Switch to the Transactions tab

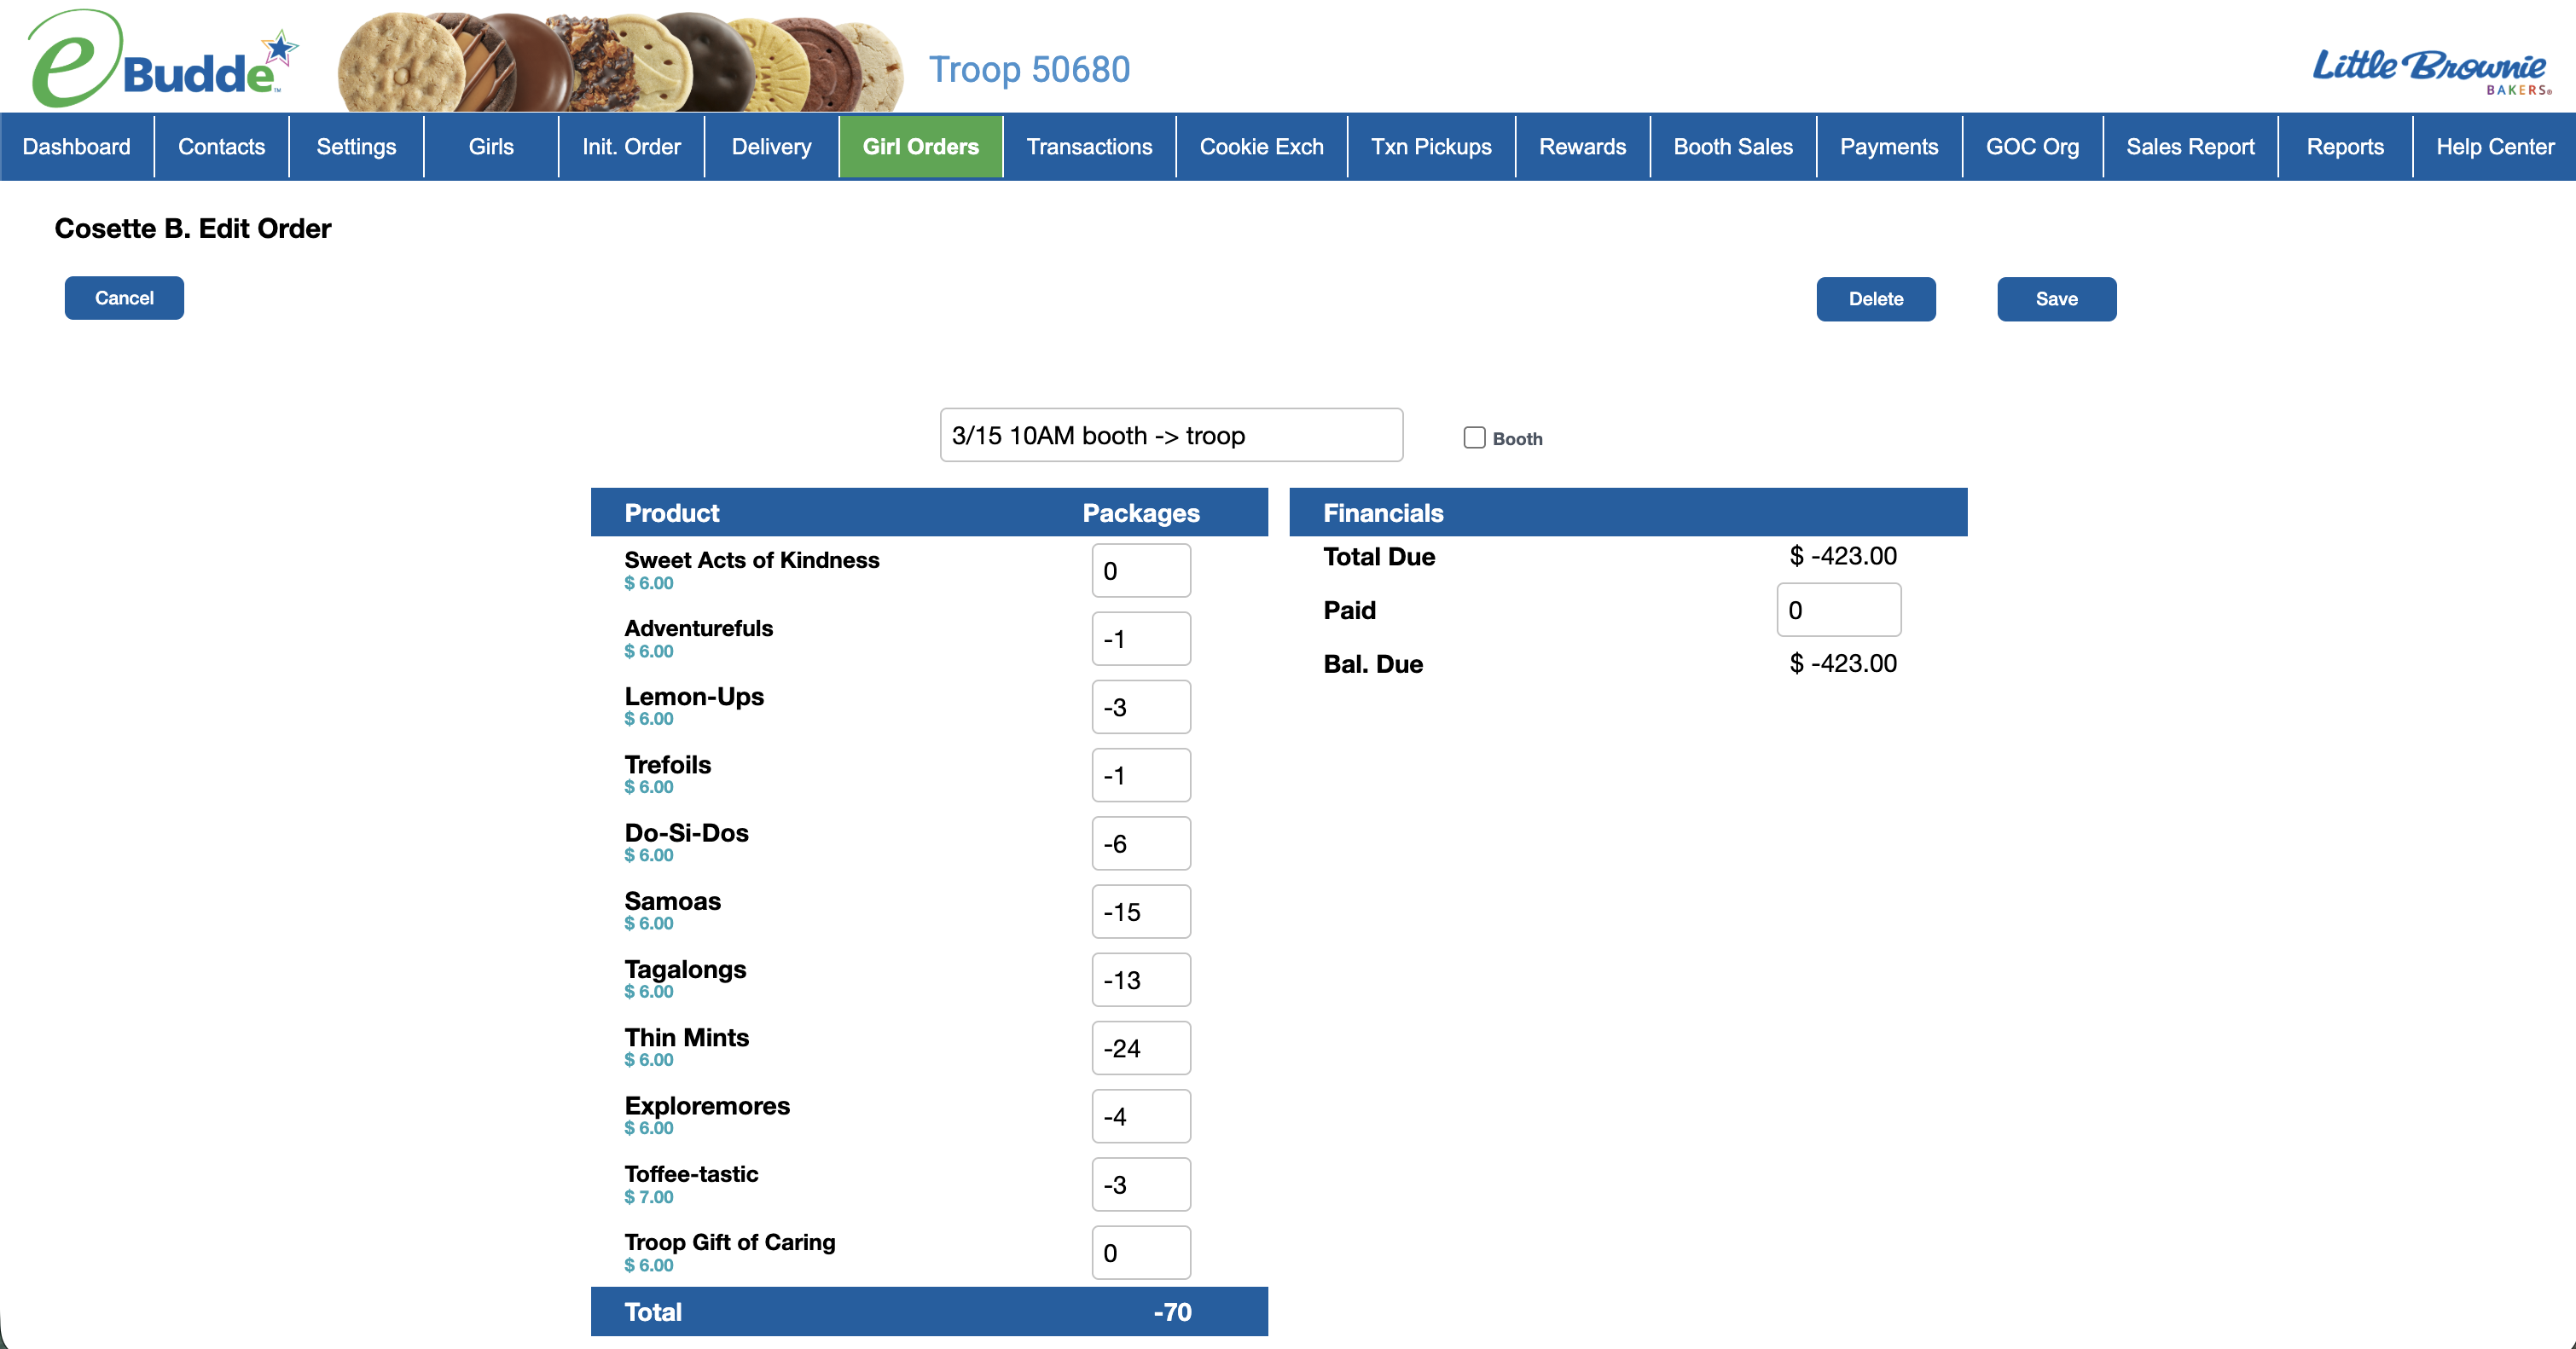1089,147
